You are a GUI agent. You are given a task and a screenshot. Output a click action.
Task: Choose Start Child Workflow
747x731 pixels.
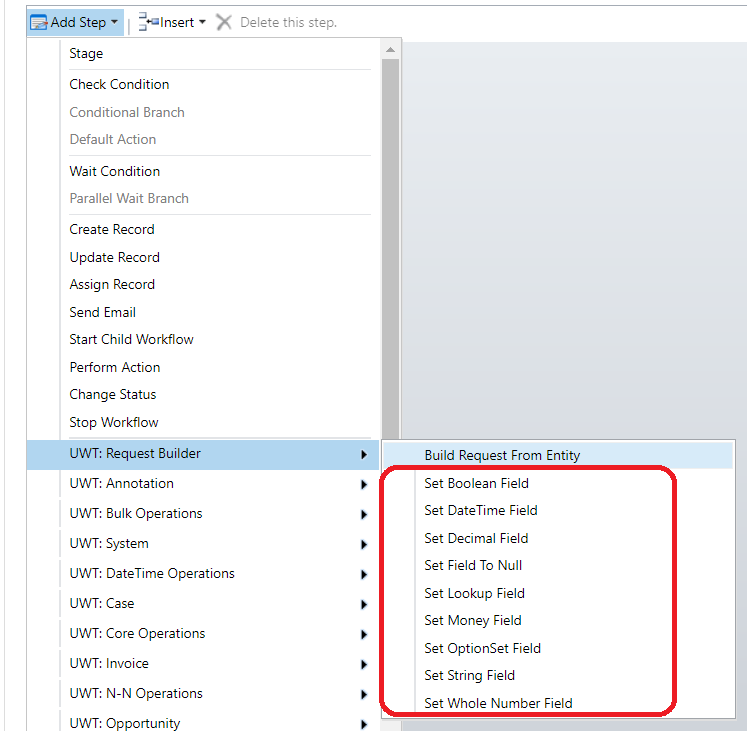tap(131, 339)
